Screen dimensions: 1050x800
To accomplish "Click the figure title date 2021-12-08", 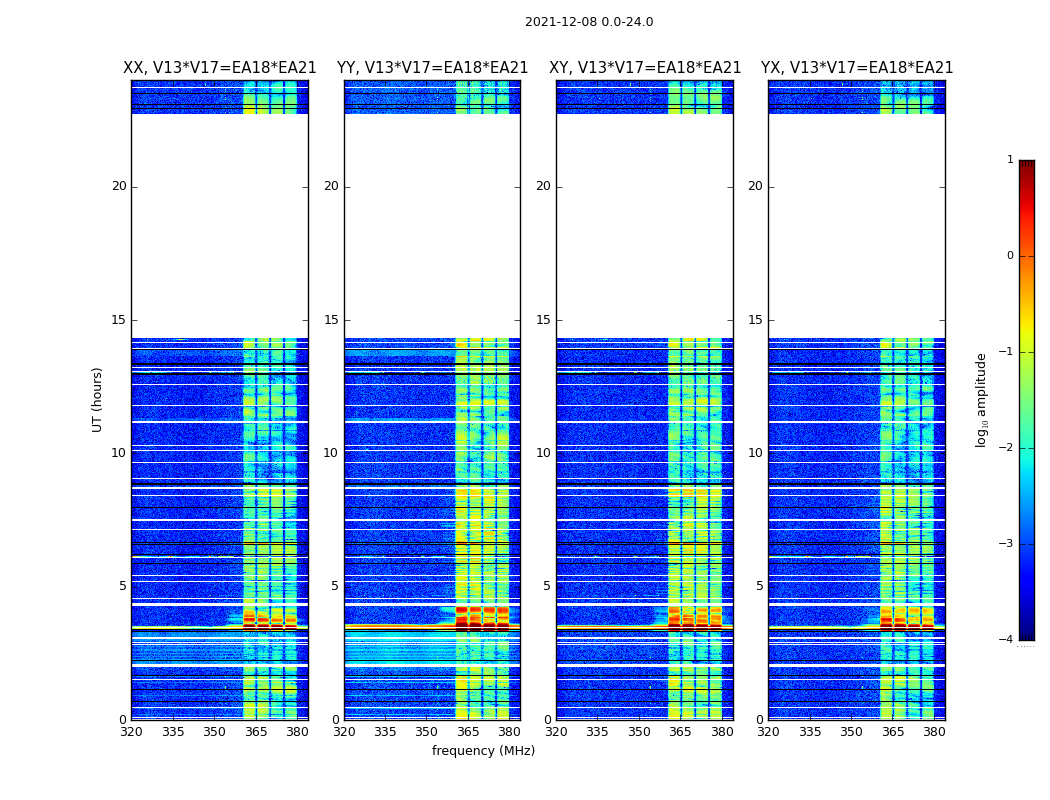I will (589, 22).
